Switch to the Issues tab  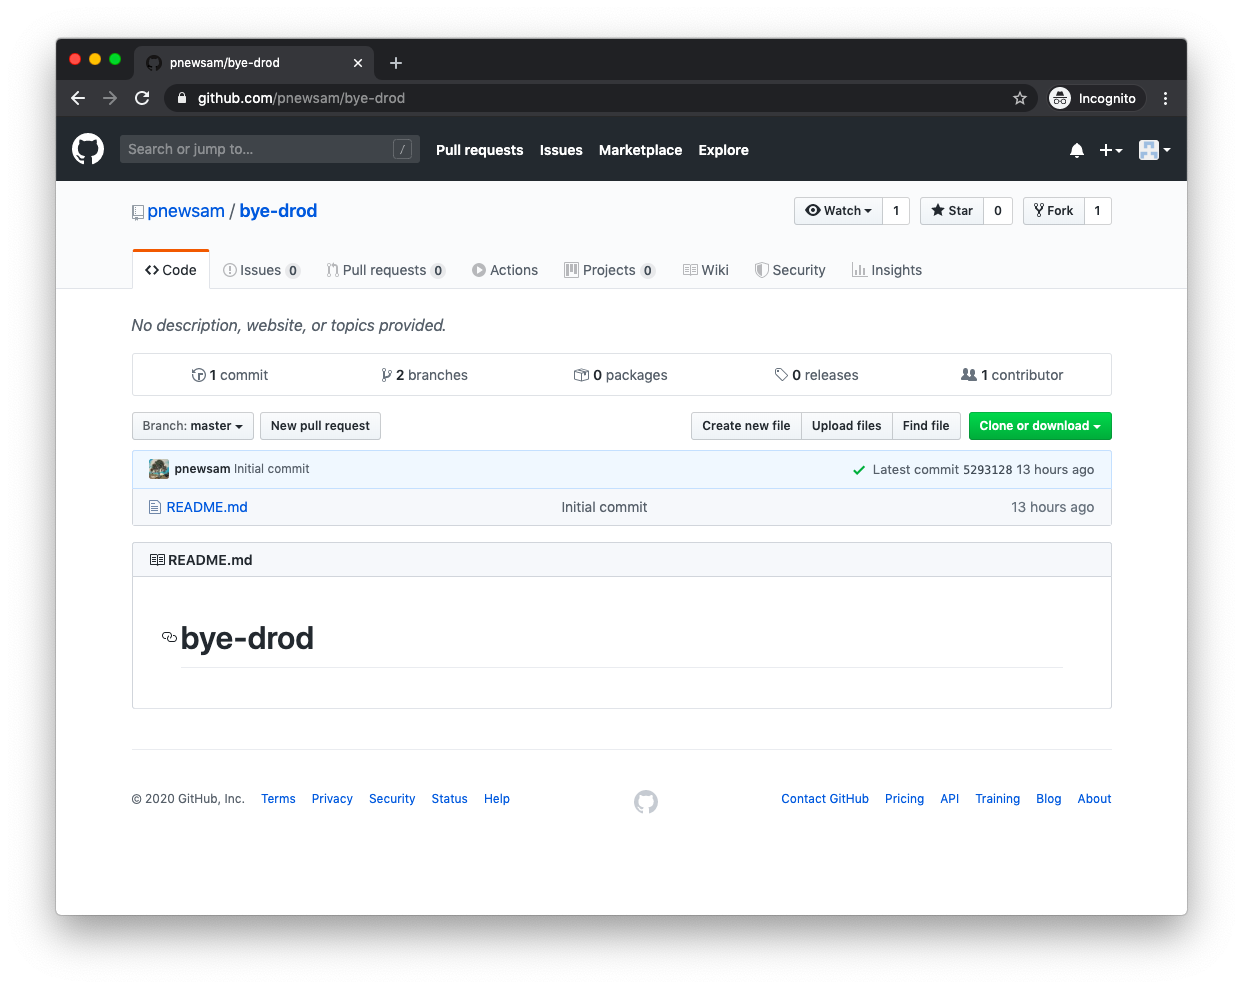[261, 270]
